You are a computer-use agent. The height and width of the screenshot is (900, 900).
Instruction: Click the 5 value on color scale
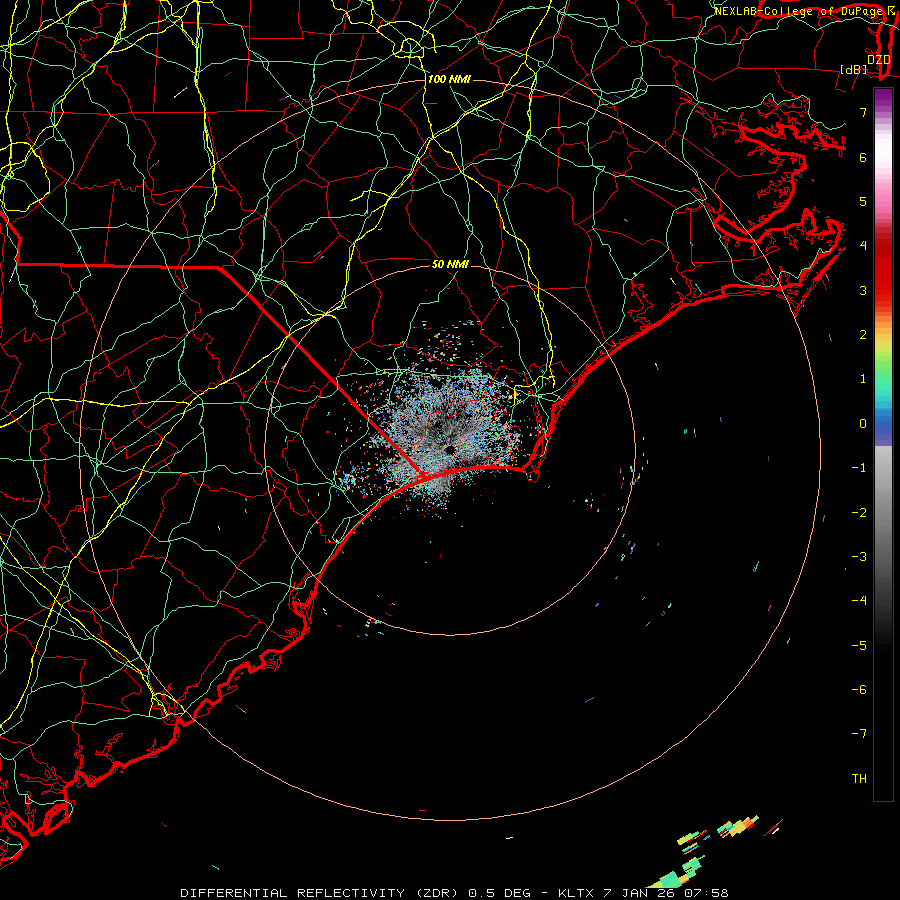pyautogui.click(x=863, y=201)
